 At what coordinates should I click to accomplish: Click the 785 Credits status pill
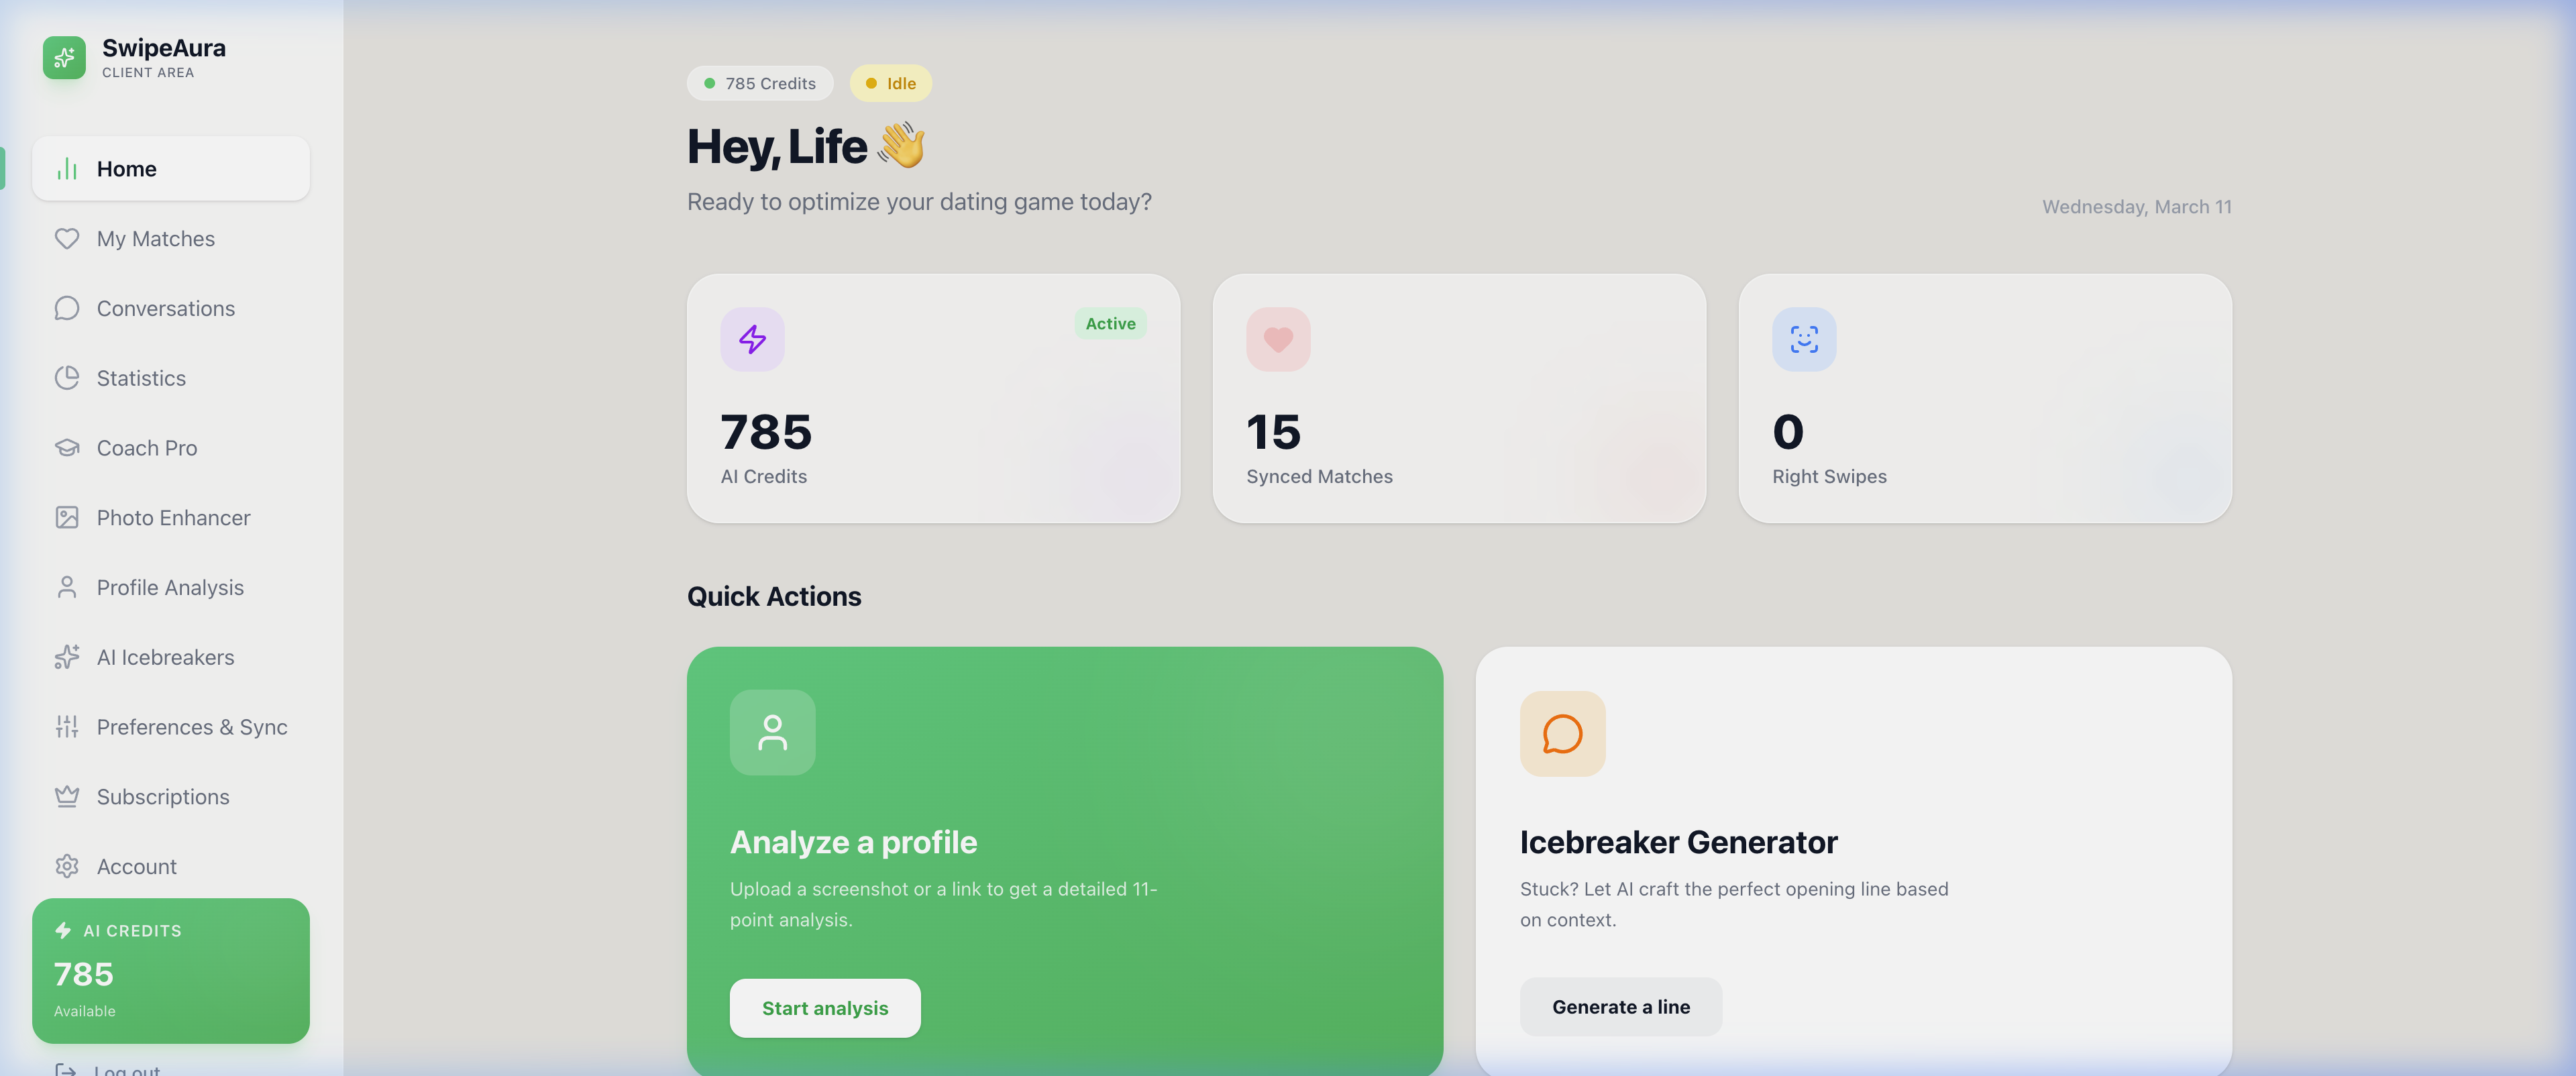(760, 83)
